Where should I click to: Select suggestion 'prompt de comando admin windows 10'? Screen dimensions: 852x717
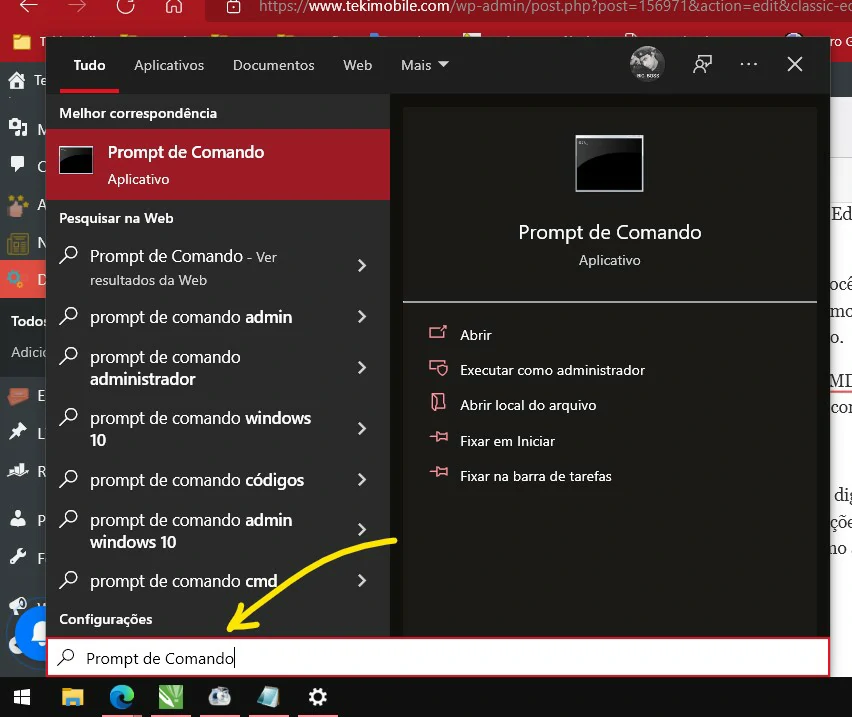click(191, 531)
